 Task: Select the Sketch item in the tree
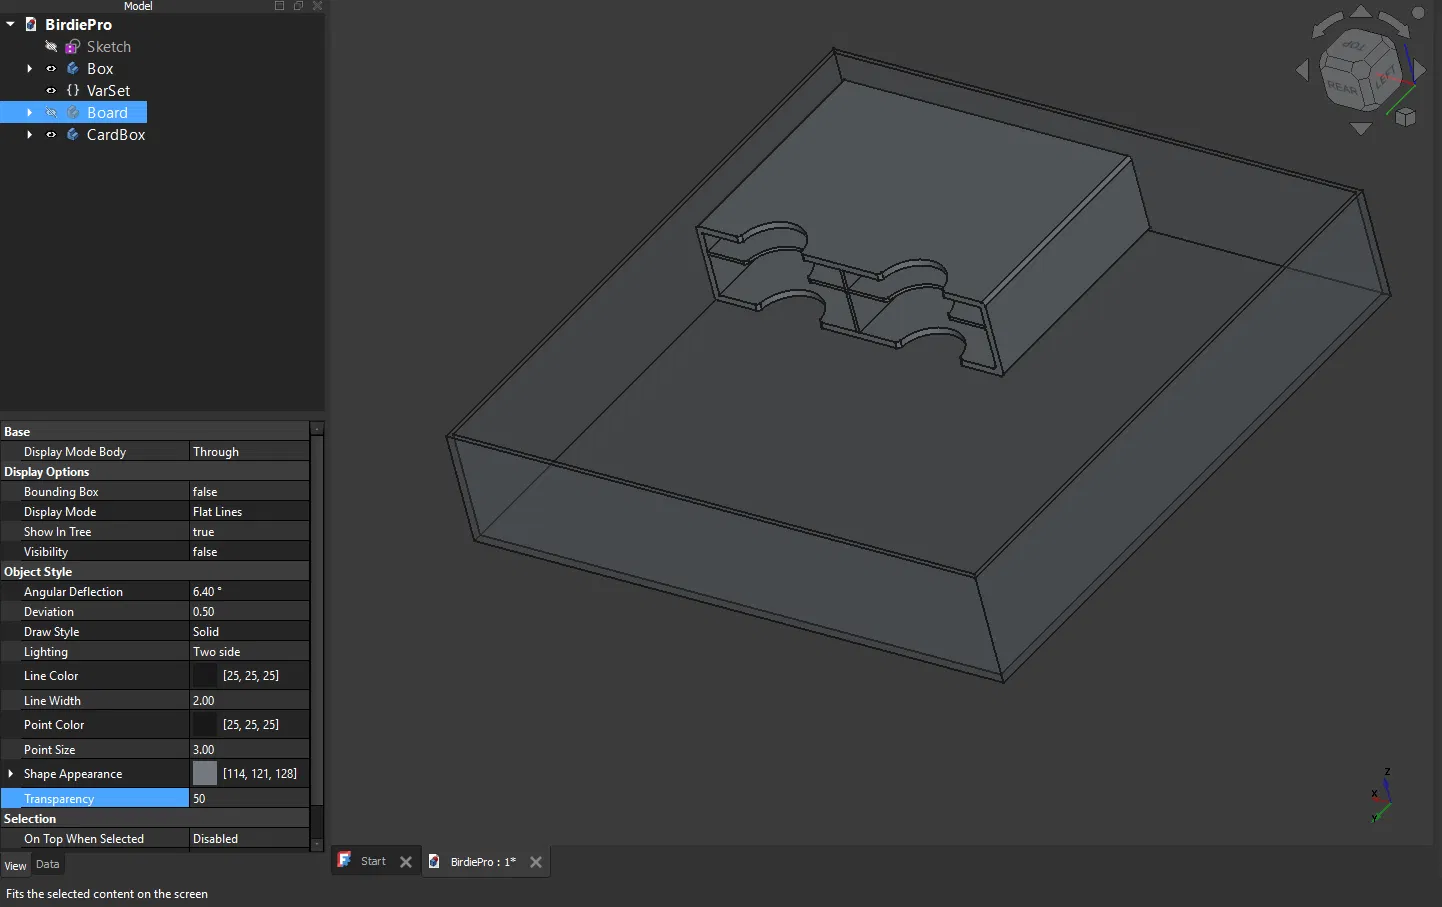pyautogui.click(x=109, y=47)
